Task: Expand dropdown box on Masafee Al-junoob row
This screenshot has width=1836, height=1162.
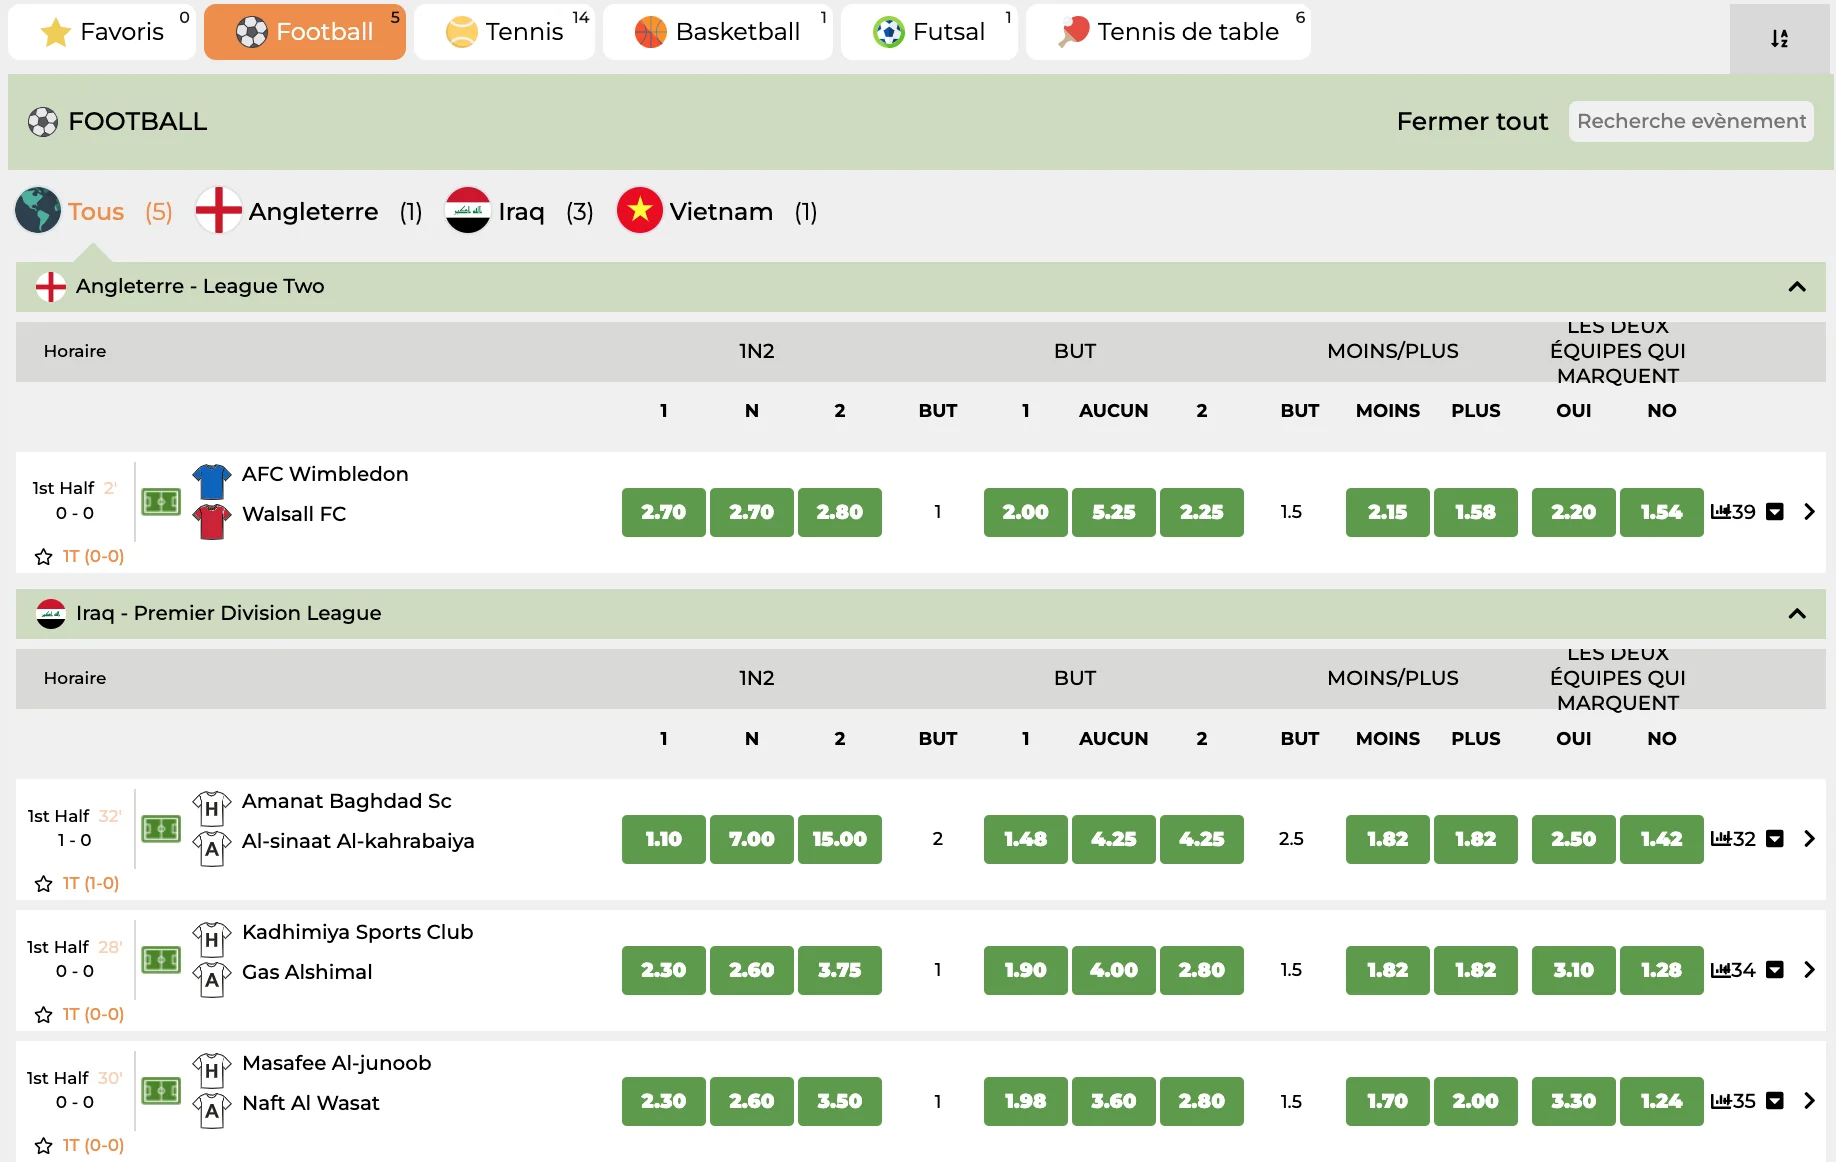Action: pos(1775,1101)
